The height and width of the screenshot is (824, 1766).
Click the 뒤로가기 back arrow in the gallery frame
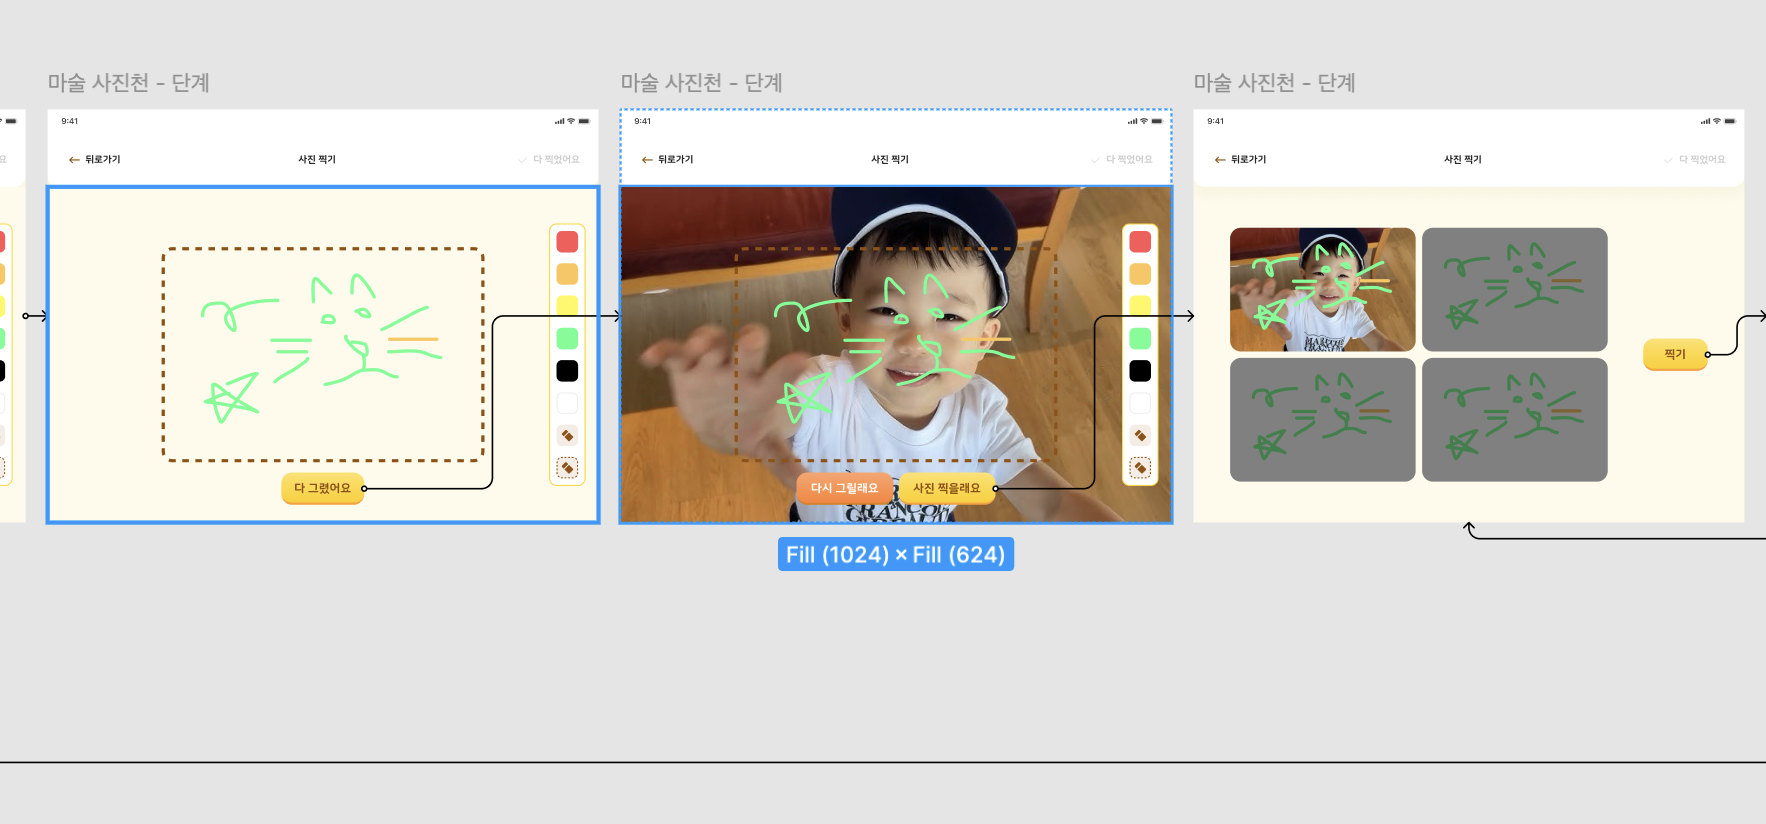tap(1220, 160)
